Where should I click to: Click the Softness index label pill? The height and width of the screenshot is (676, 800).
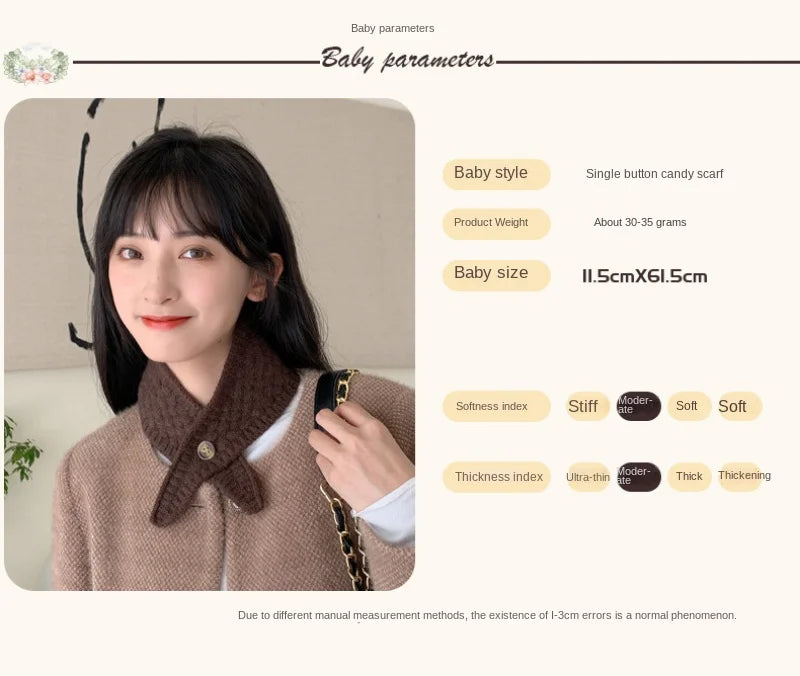click(x=496, y=406)
